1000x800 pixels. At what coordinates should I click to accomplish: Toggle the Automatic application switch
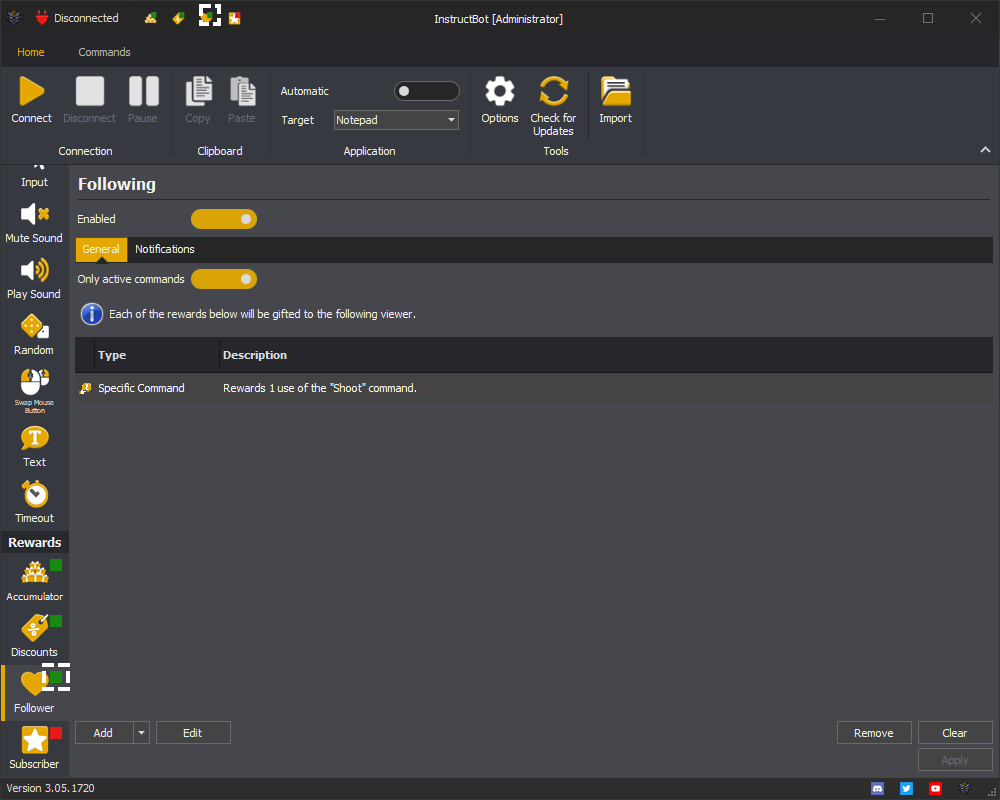(x=427, y=91)
